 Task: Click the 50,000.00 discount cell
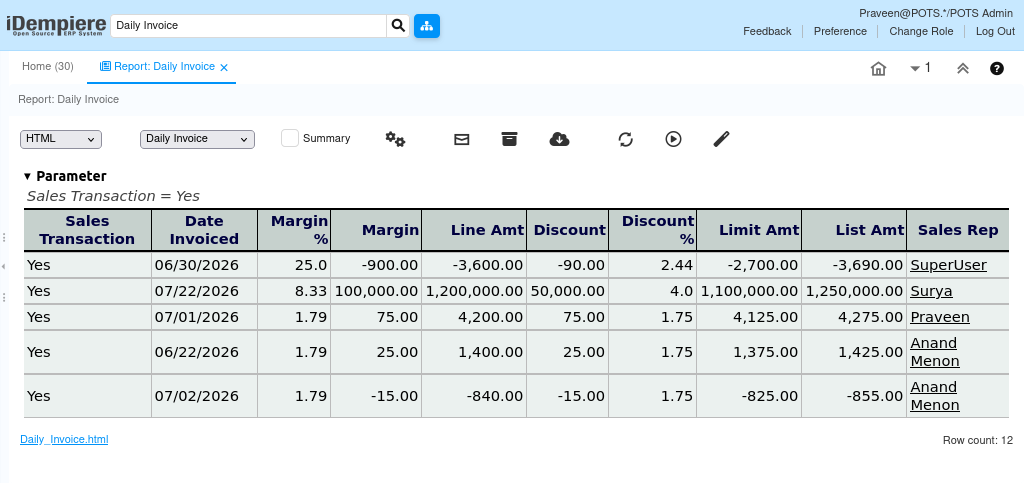568,291
